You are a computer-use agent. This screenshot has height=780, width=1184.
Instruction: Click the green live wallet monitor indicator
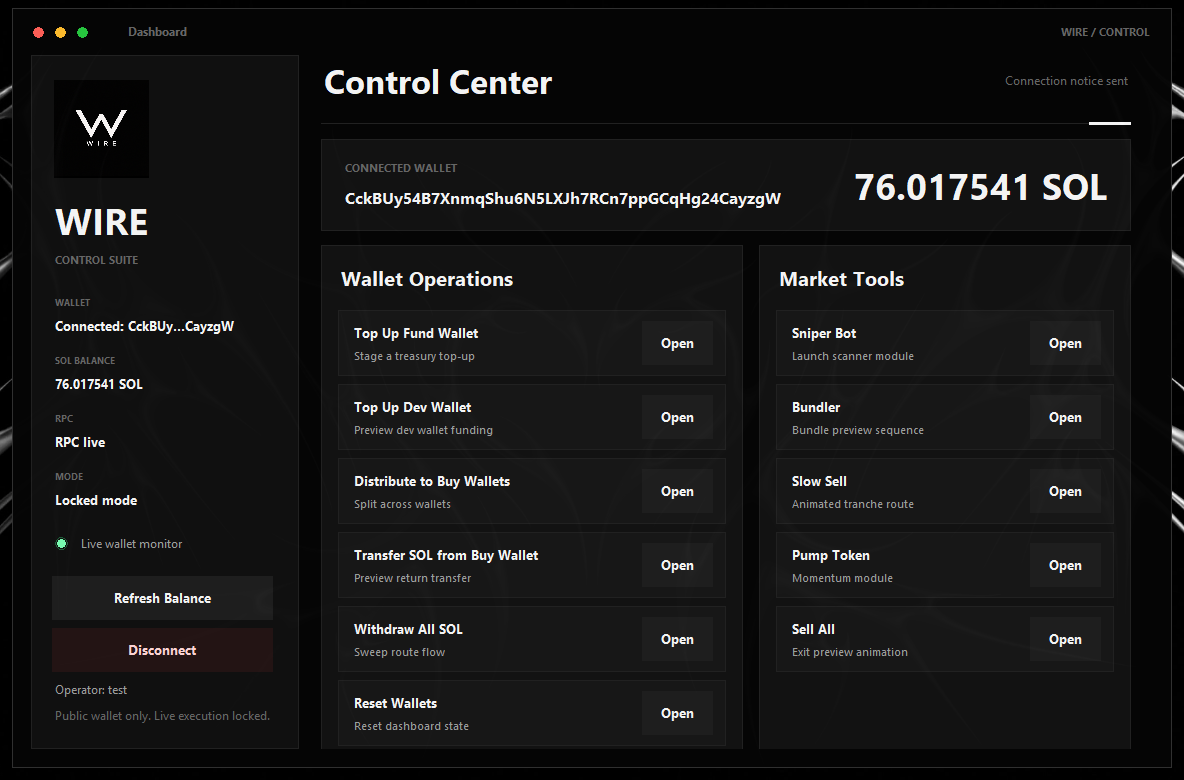pos(62,544)
